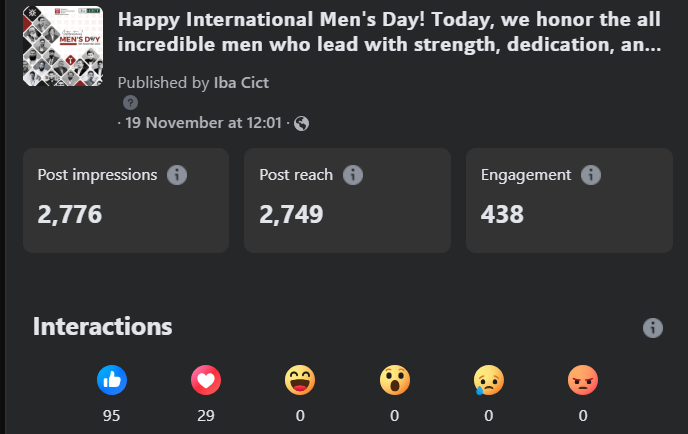Image resolution: width=688 pixels, height=434 pixels.
Task: Select the Post reach 2,749 card
Action: (x=348, y=200)
